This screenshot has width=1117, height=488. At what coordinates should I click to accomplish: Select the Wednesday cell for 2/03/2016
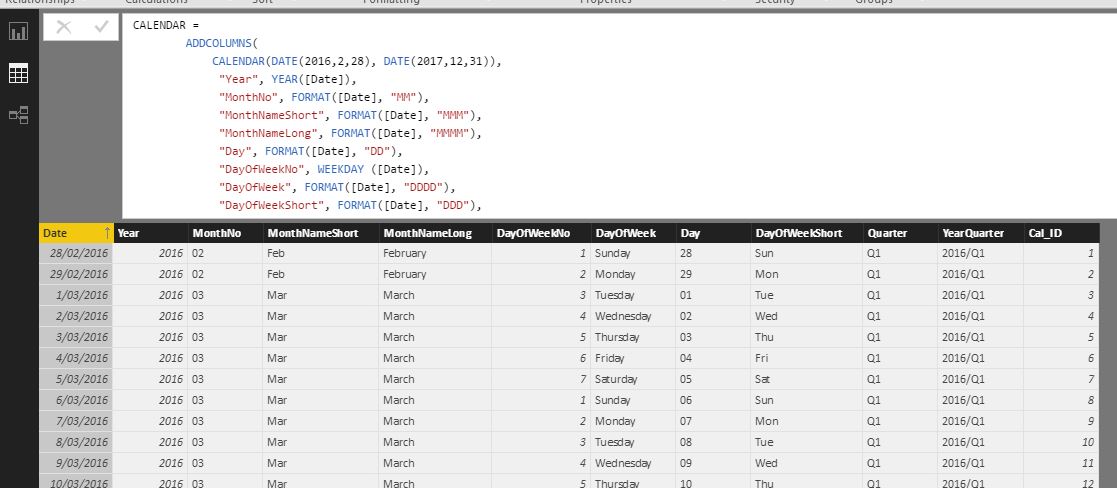click(633, 316)
